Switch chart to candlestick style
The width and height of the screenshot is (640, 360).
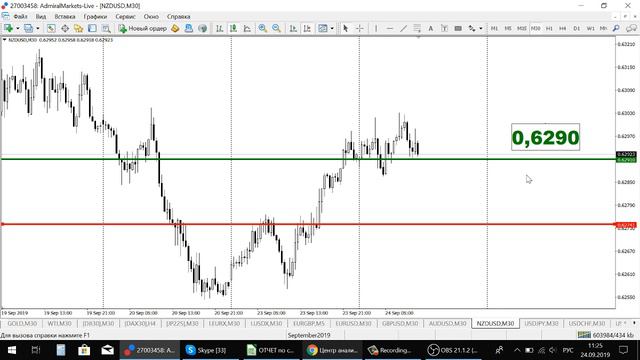pyautogui.click(x=233, y=28)
